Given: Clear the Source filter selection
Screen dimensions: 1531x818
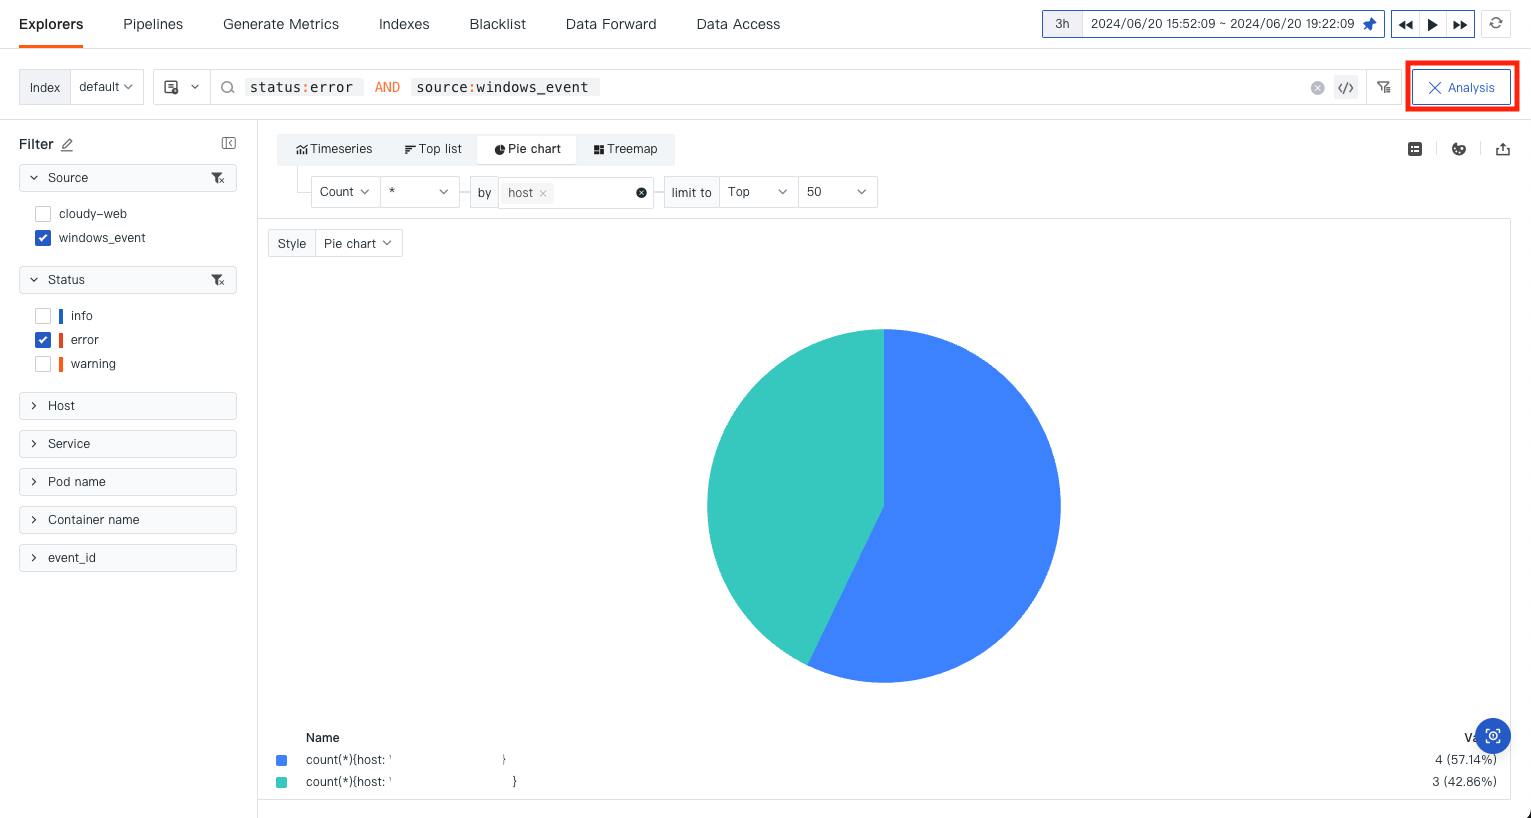Looking at the screenshot, I should (218, 178).
